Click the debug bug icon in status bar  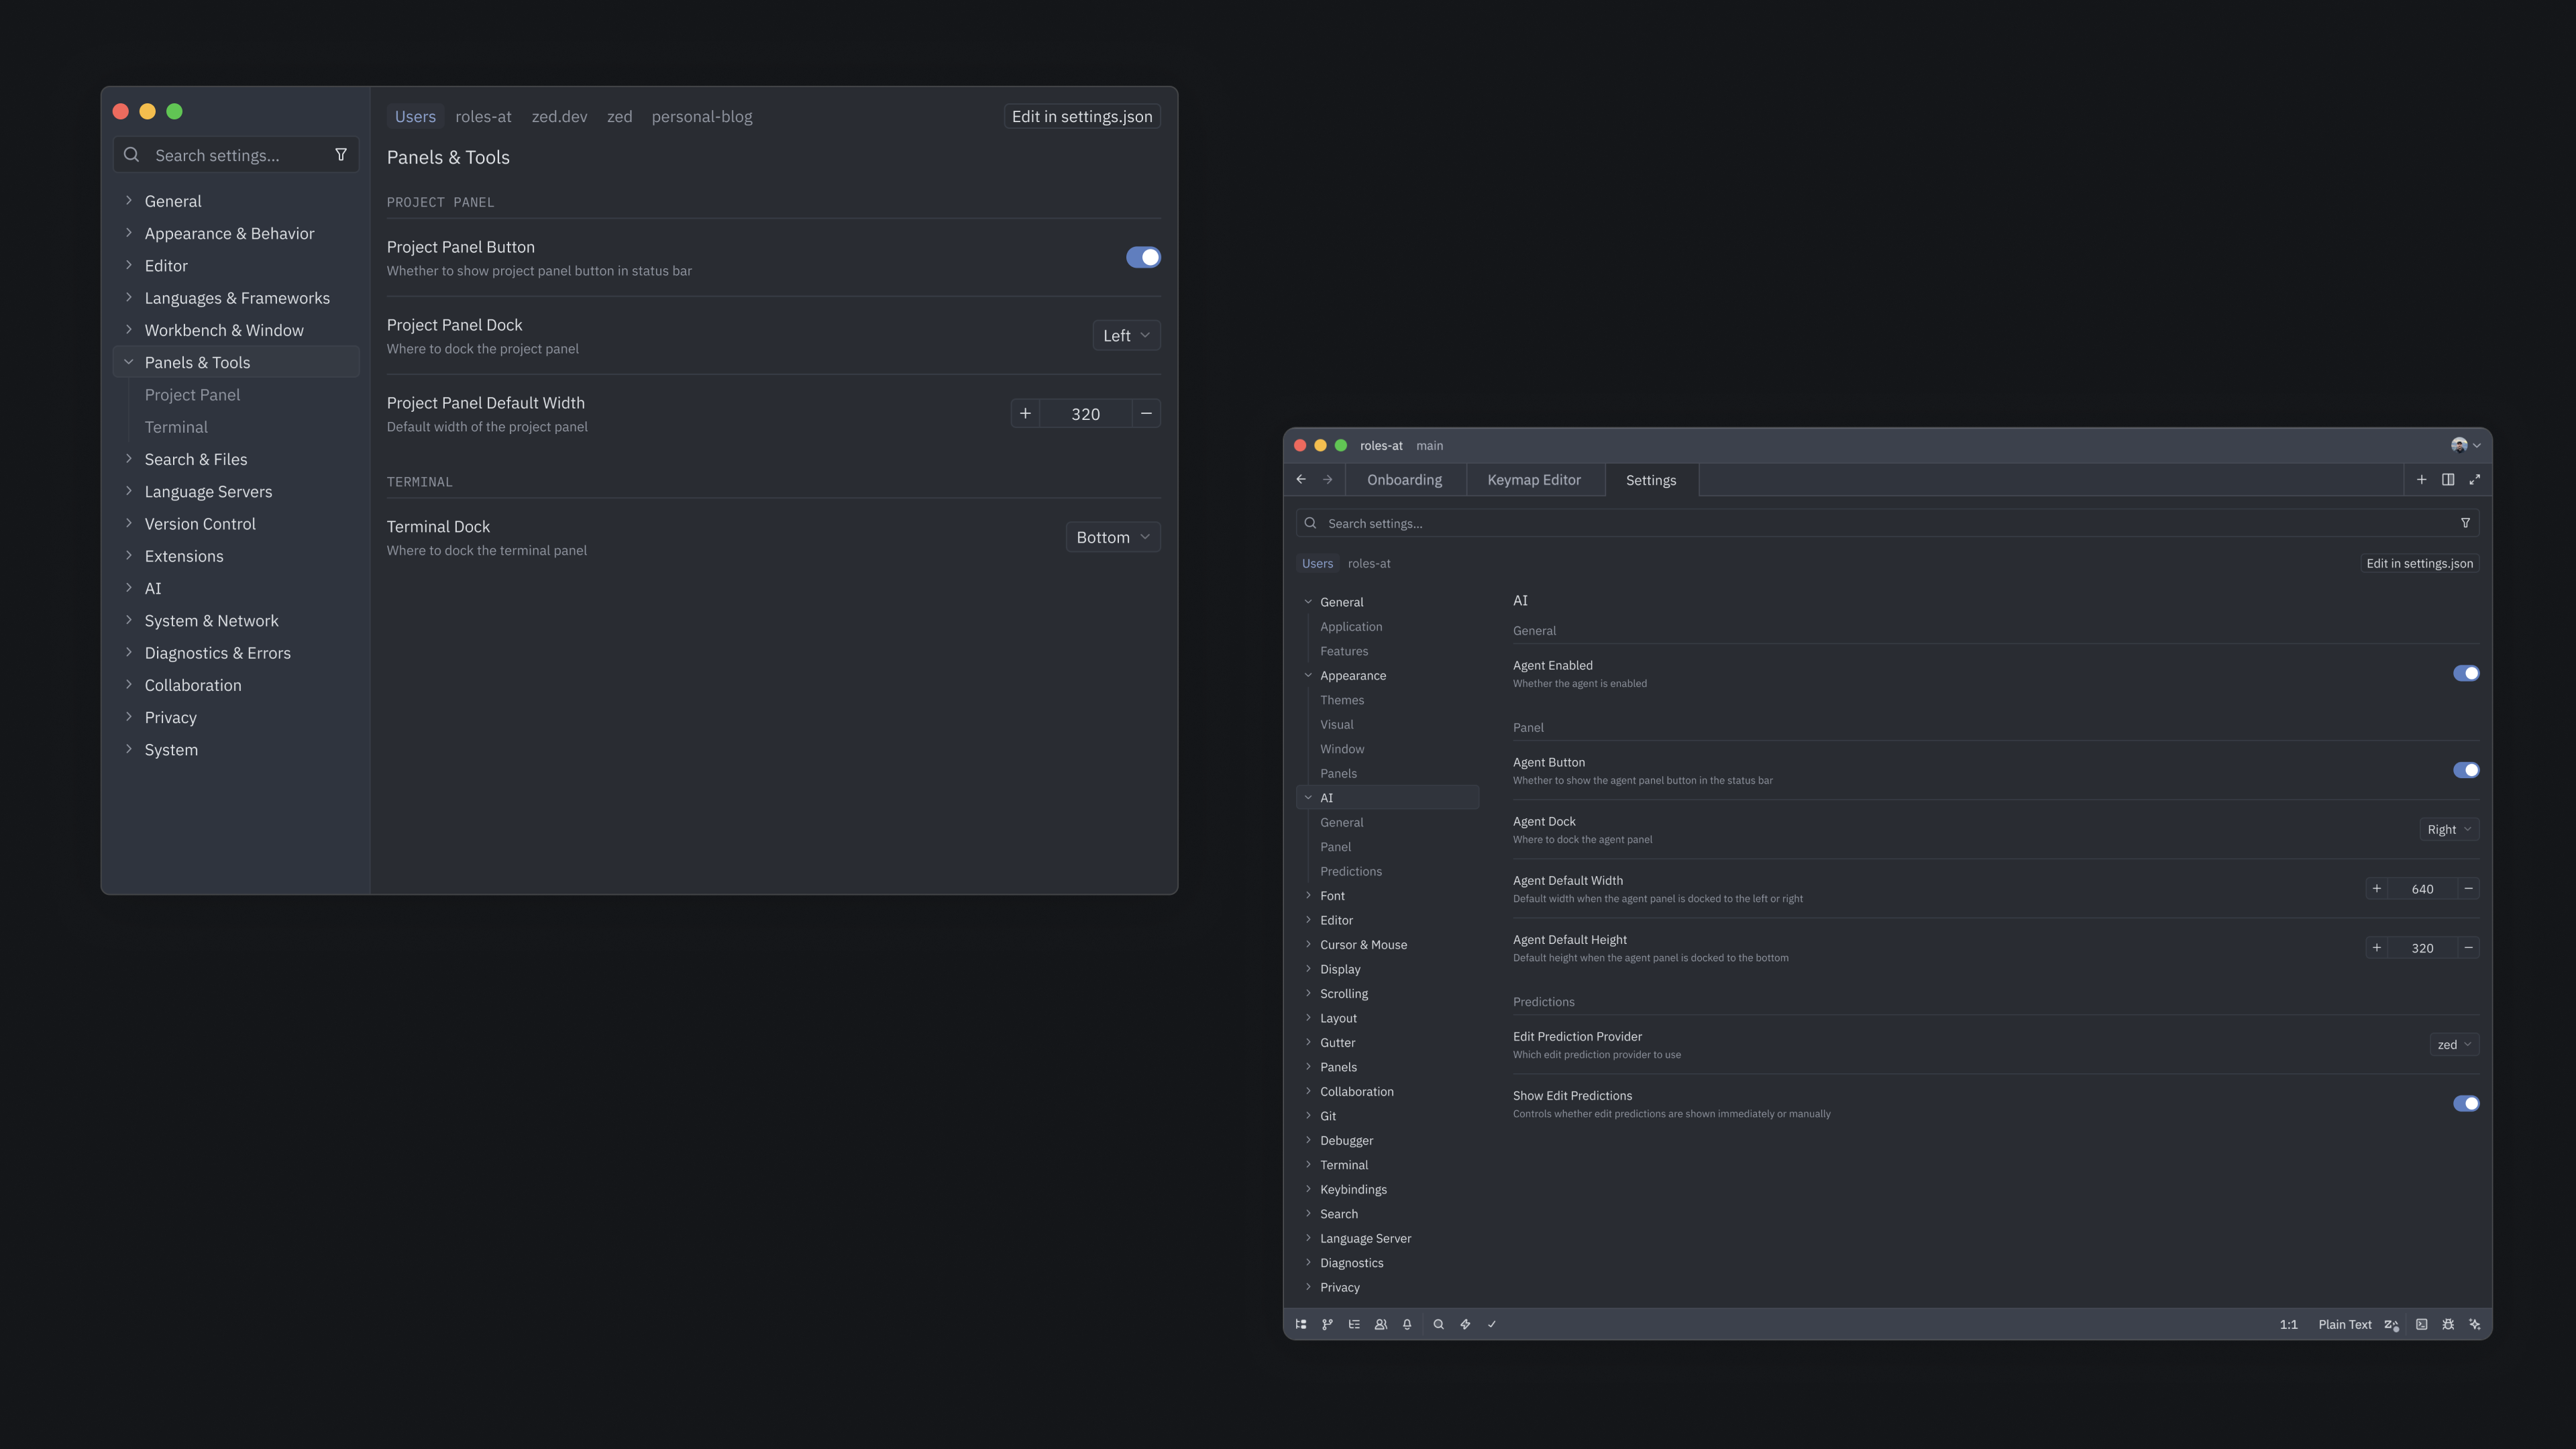(2448, 1324)
